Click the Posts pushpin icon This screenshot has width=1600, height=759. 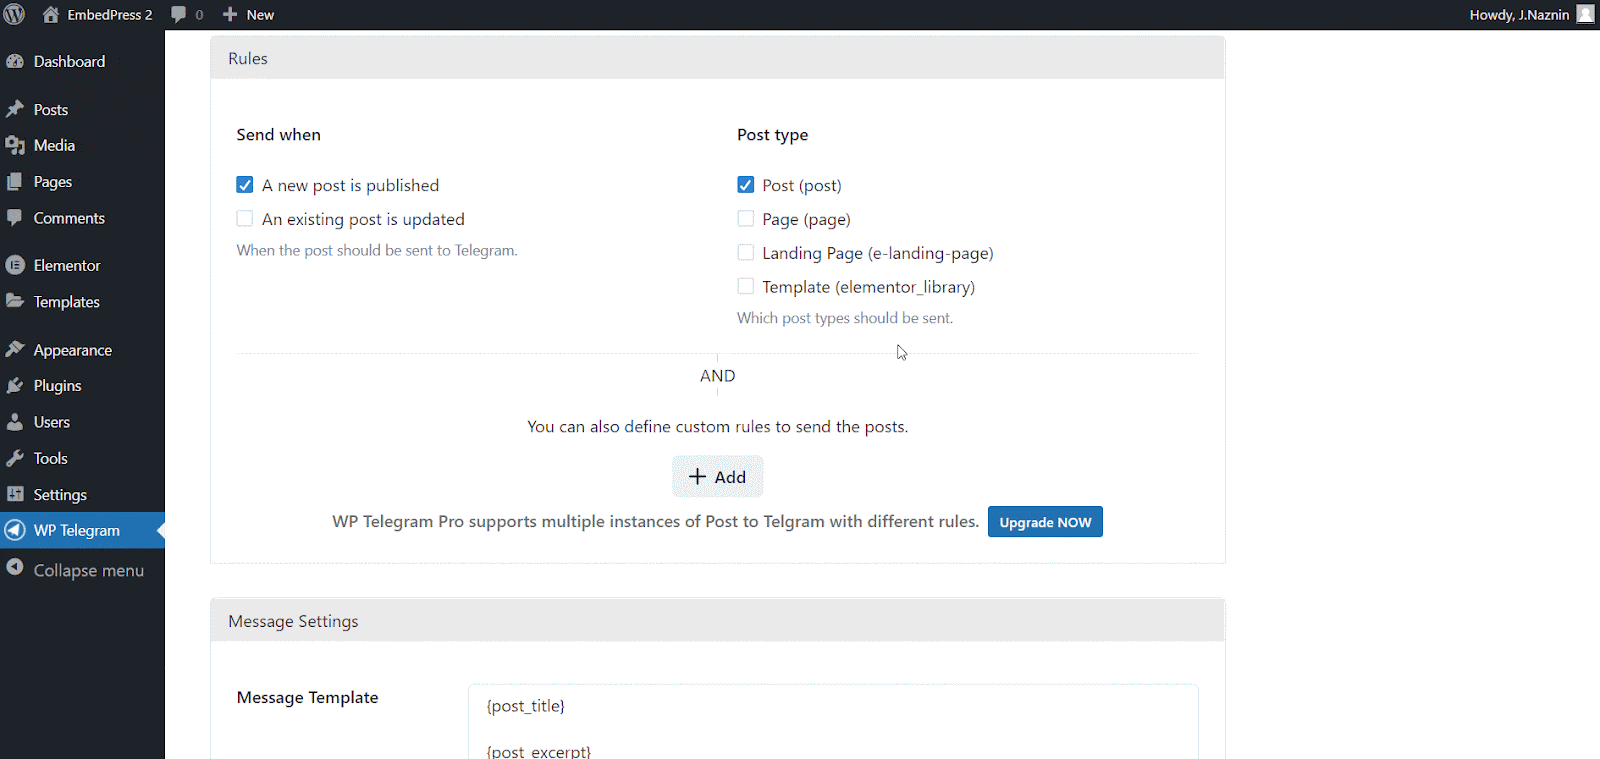[x=15, y=109]
